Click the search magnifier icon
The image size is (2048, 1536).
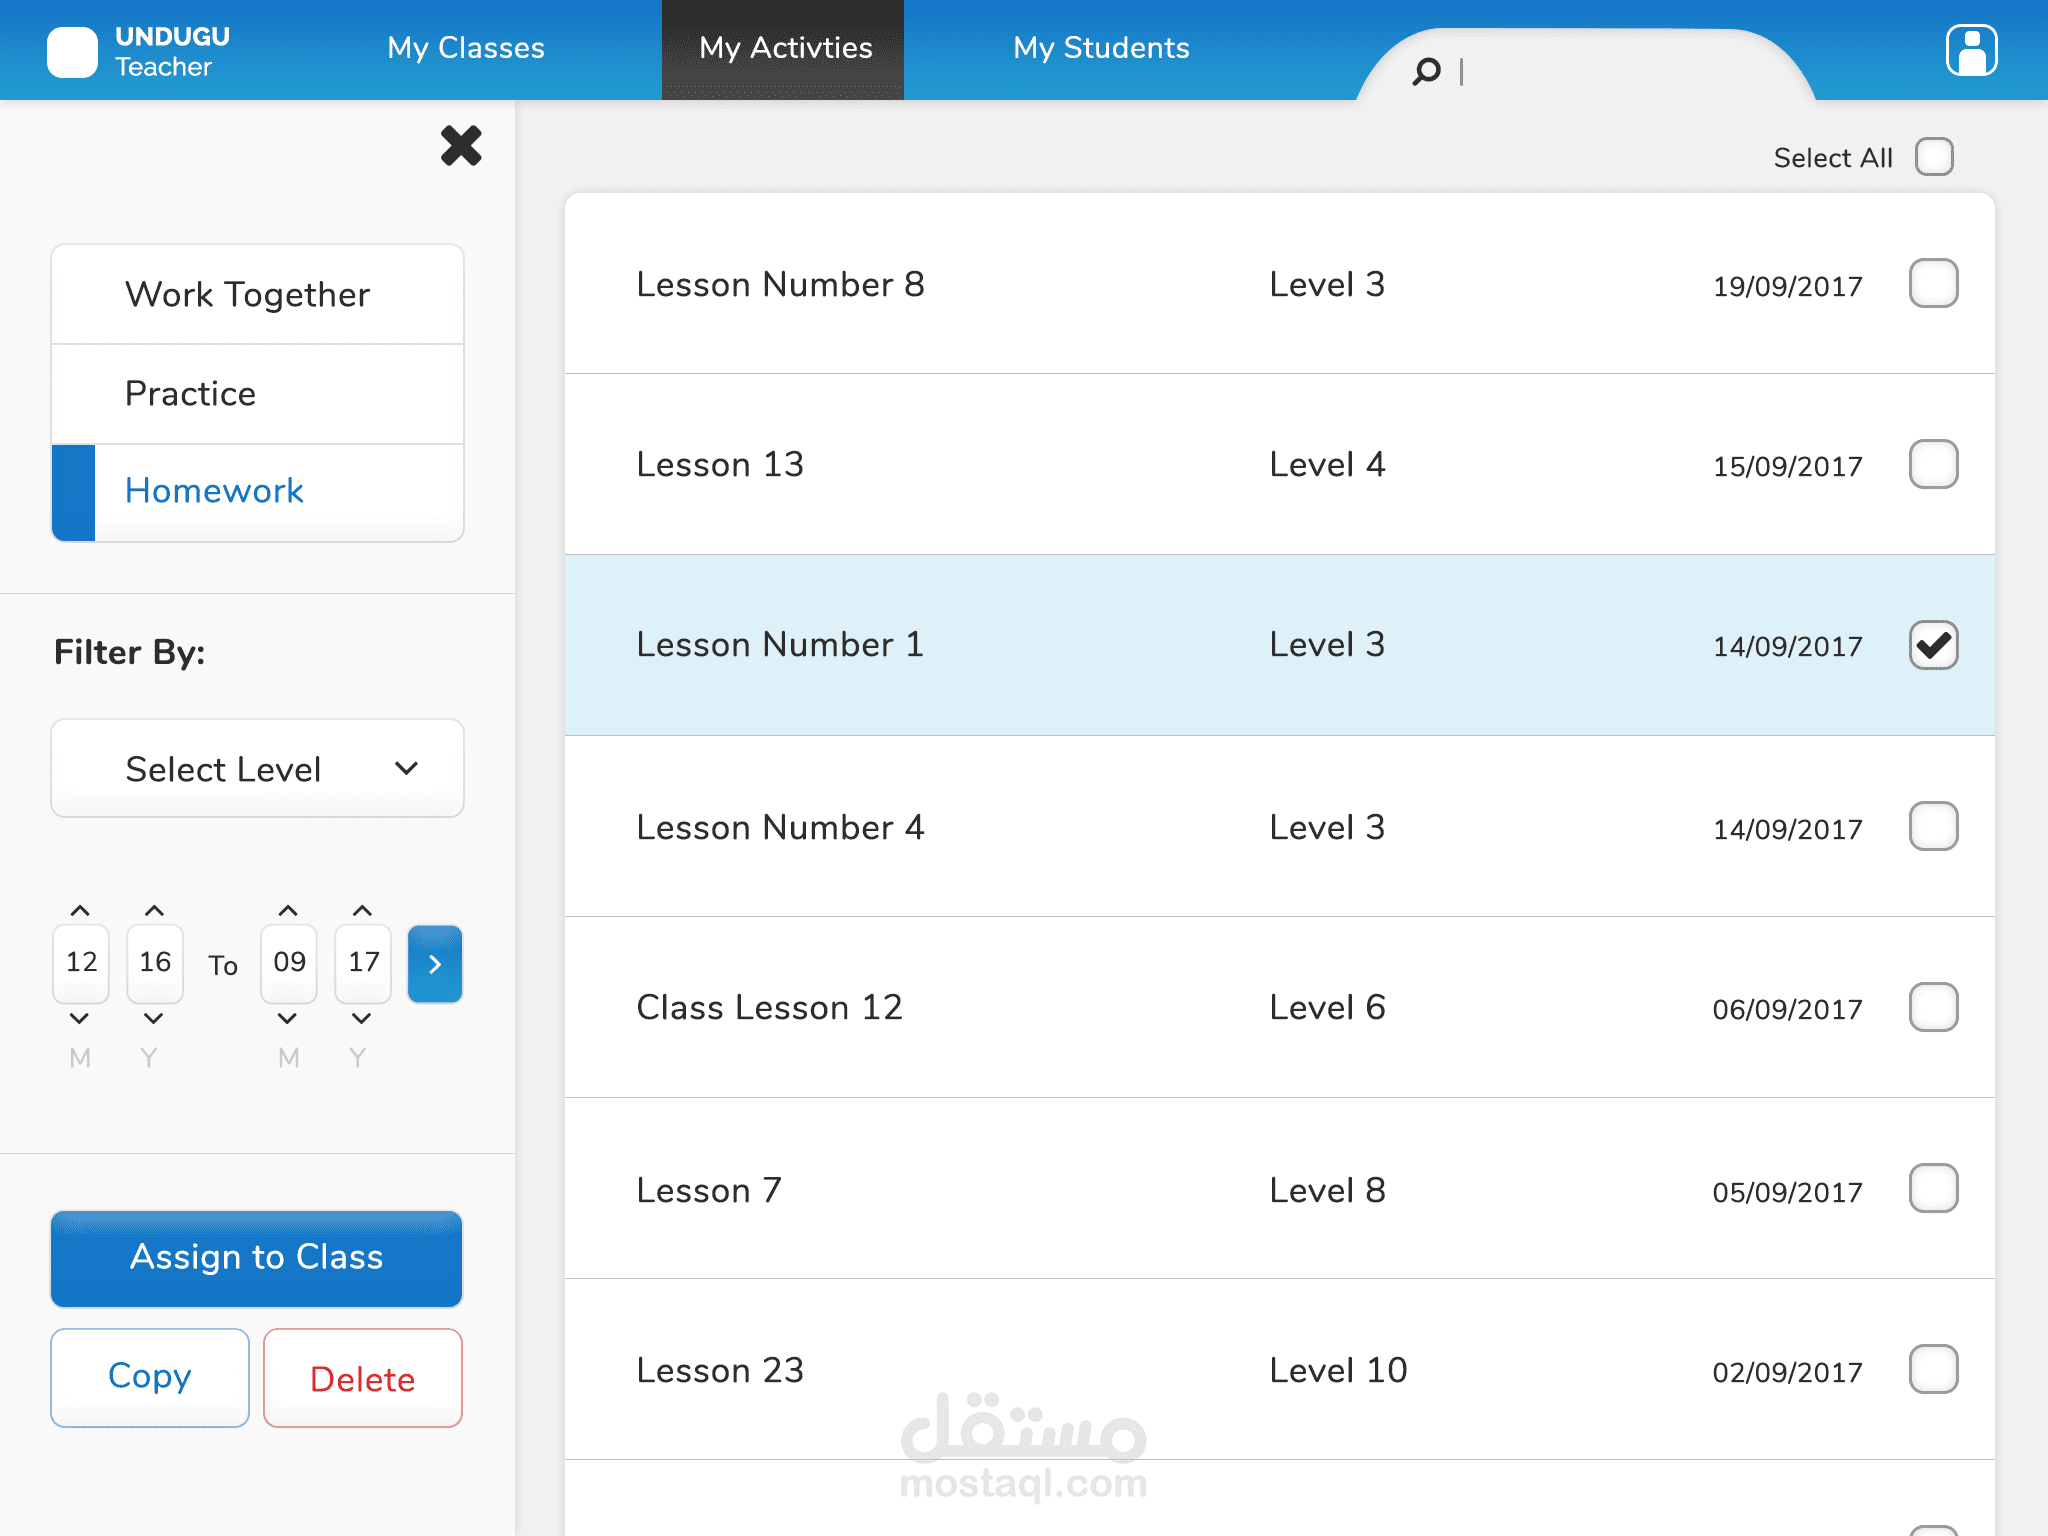coord(1426,71)
